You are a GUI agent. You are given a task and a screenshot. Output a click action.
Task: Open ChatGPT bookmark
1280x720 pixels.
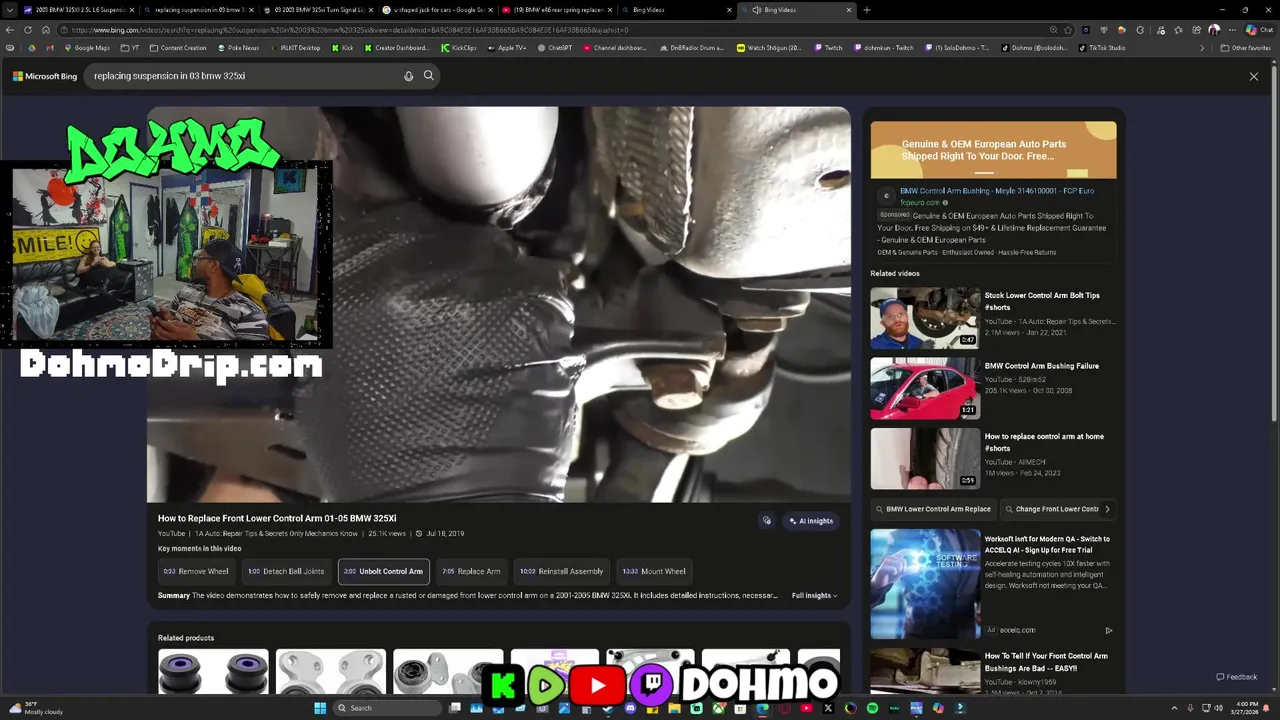click(554, 48)
